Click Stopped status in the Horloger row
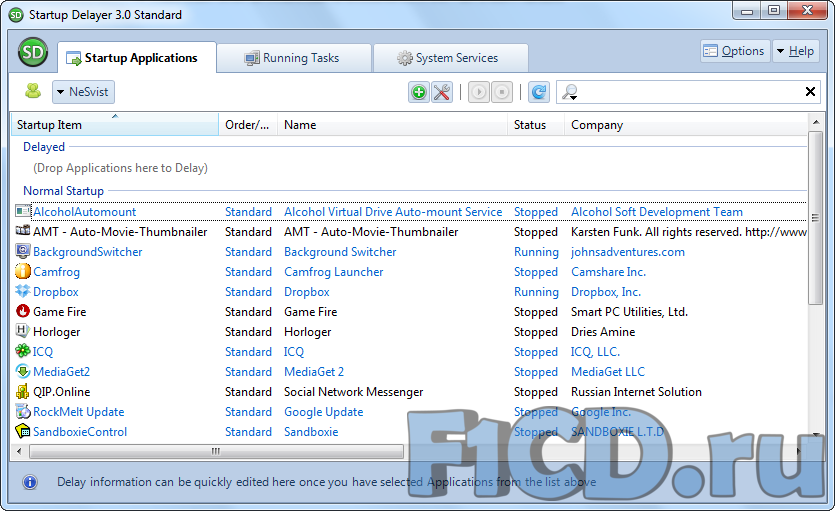 coord(536,332)
